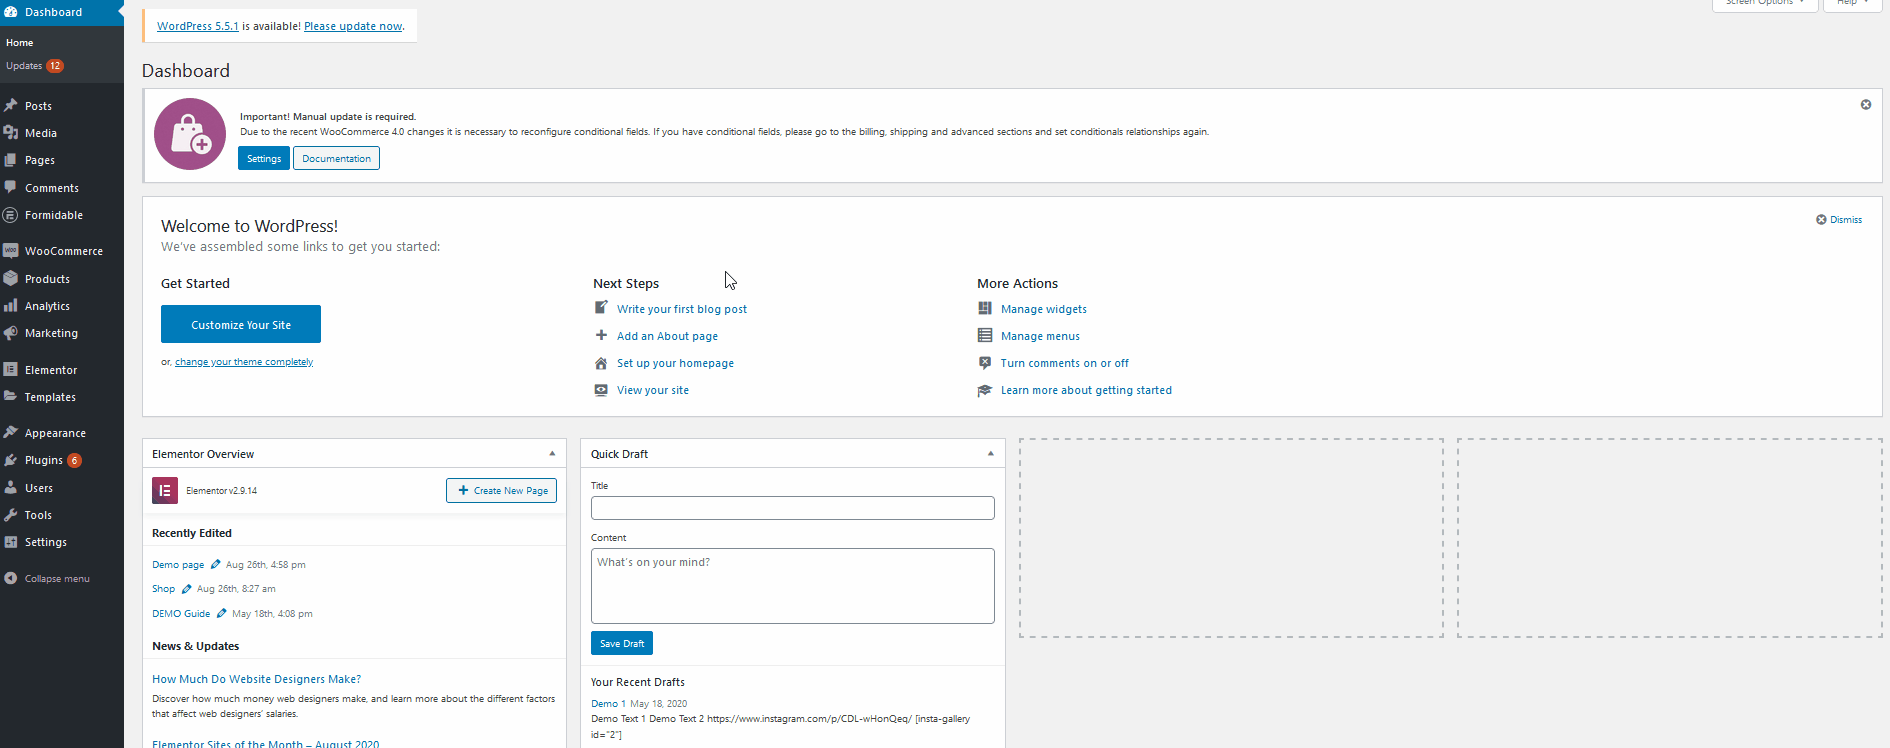Click the 'View your site' link

[x=653, y=390]
